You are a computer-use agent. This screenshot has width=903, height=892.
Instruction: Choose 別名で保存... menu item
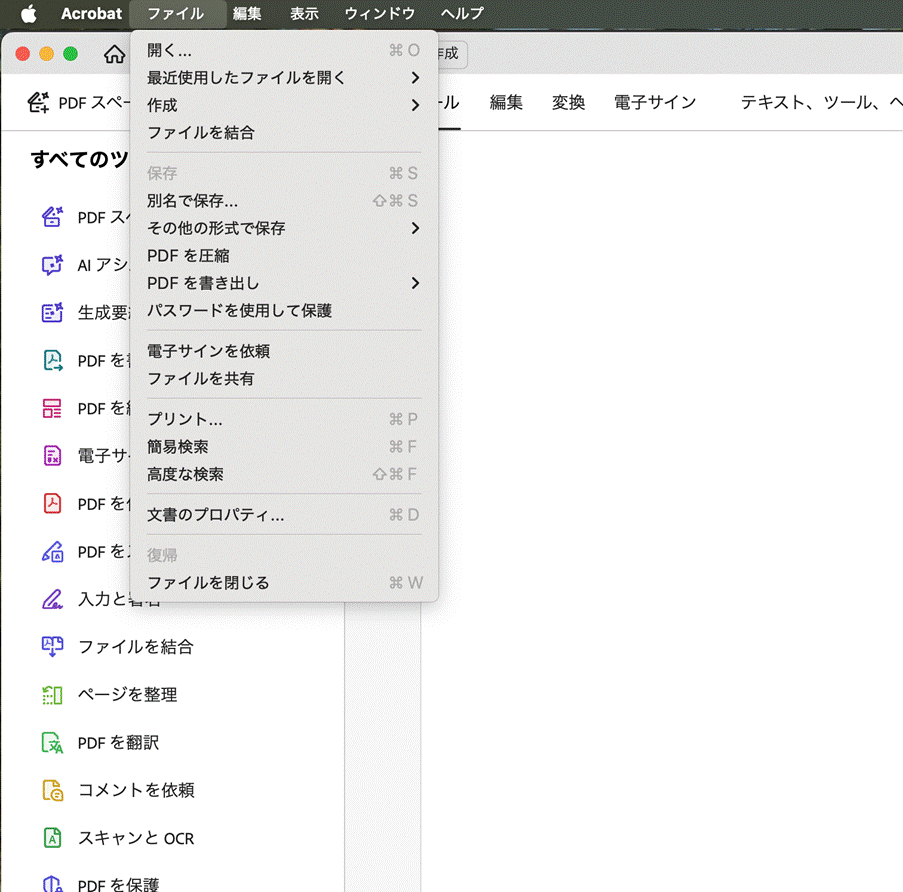click(x=284, y=200)
